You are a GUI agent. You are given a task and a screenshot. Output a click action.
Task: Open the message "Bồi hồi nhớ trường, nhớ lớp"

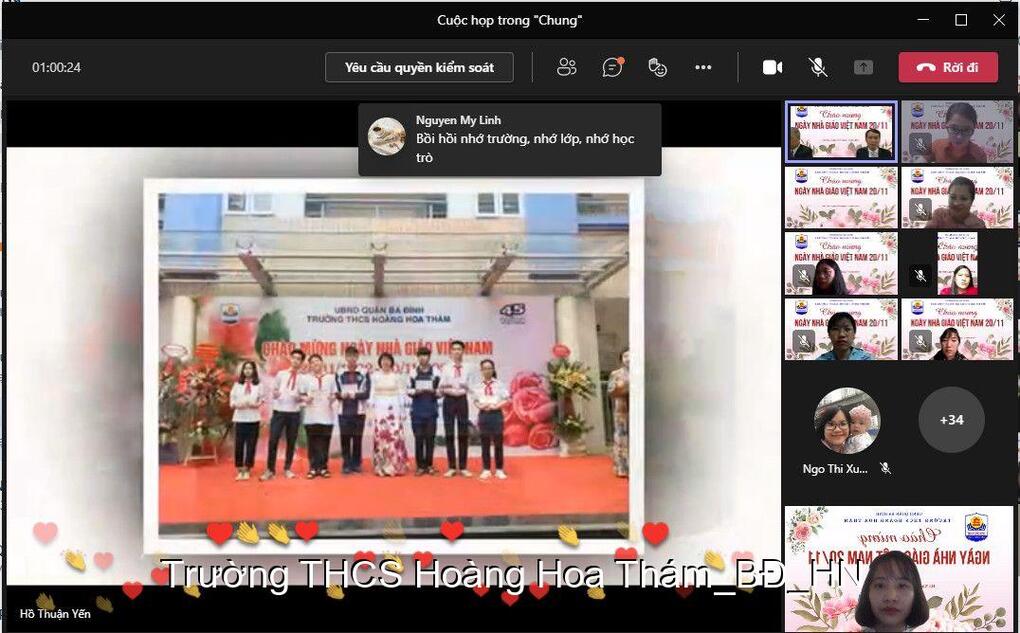525,148
